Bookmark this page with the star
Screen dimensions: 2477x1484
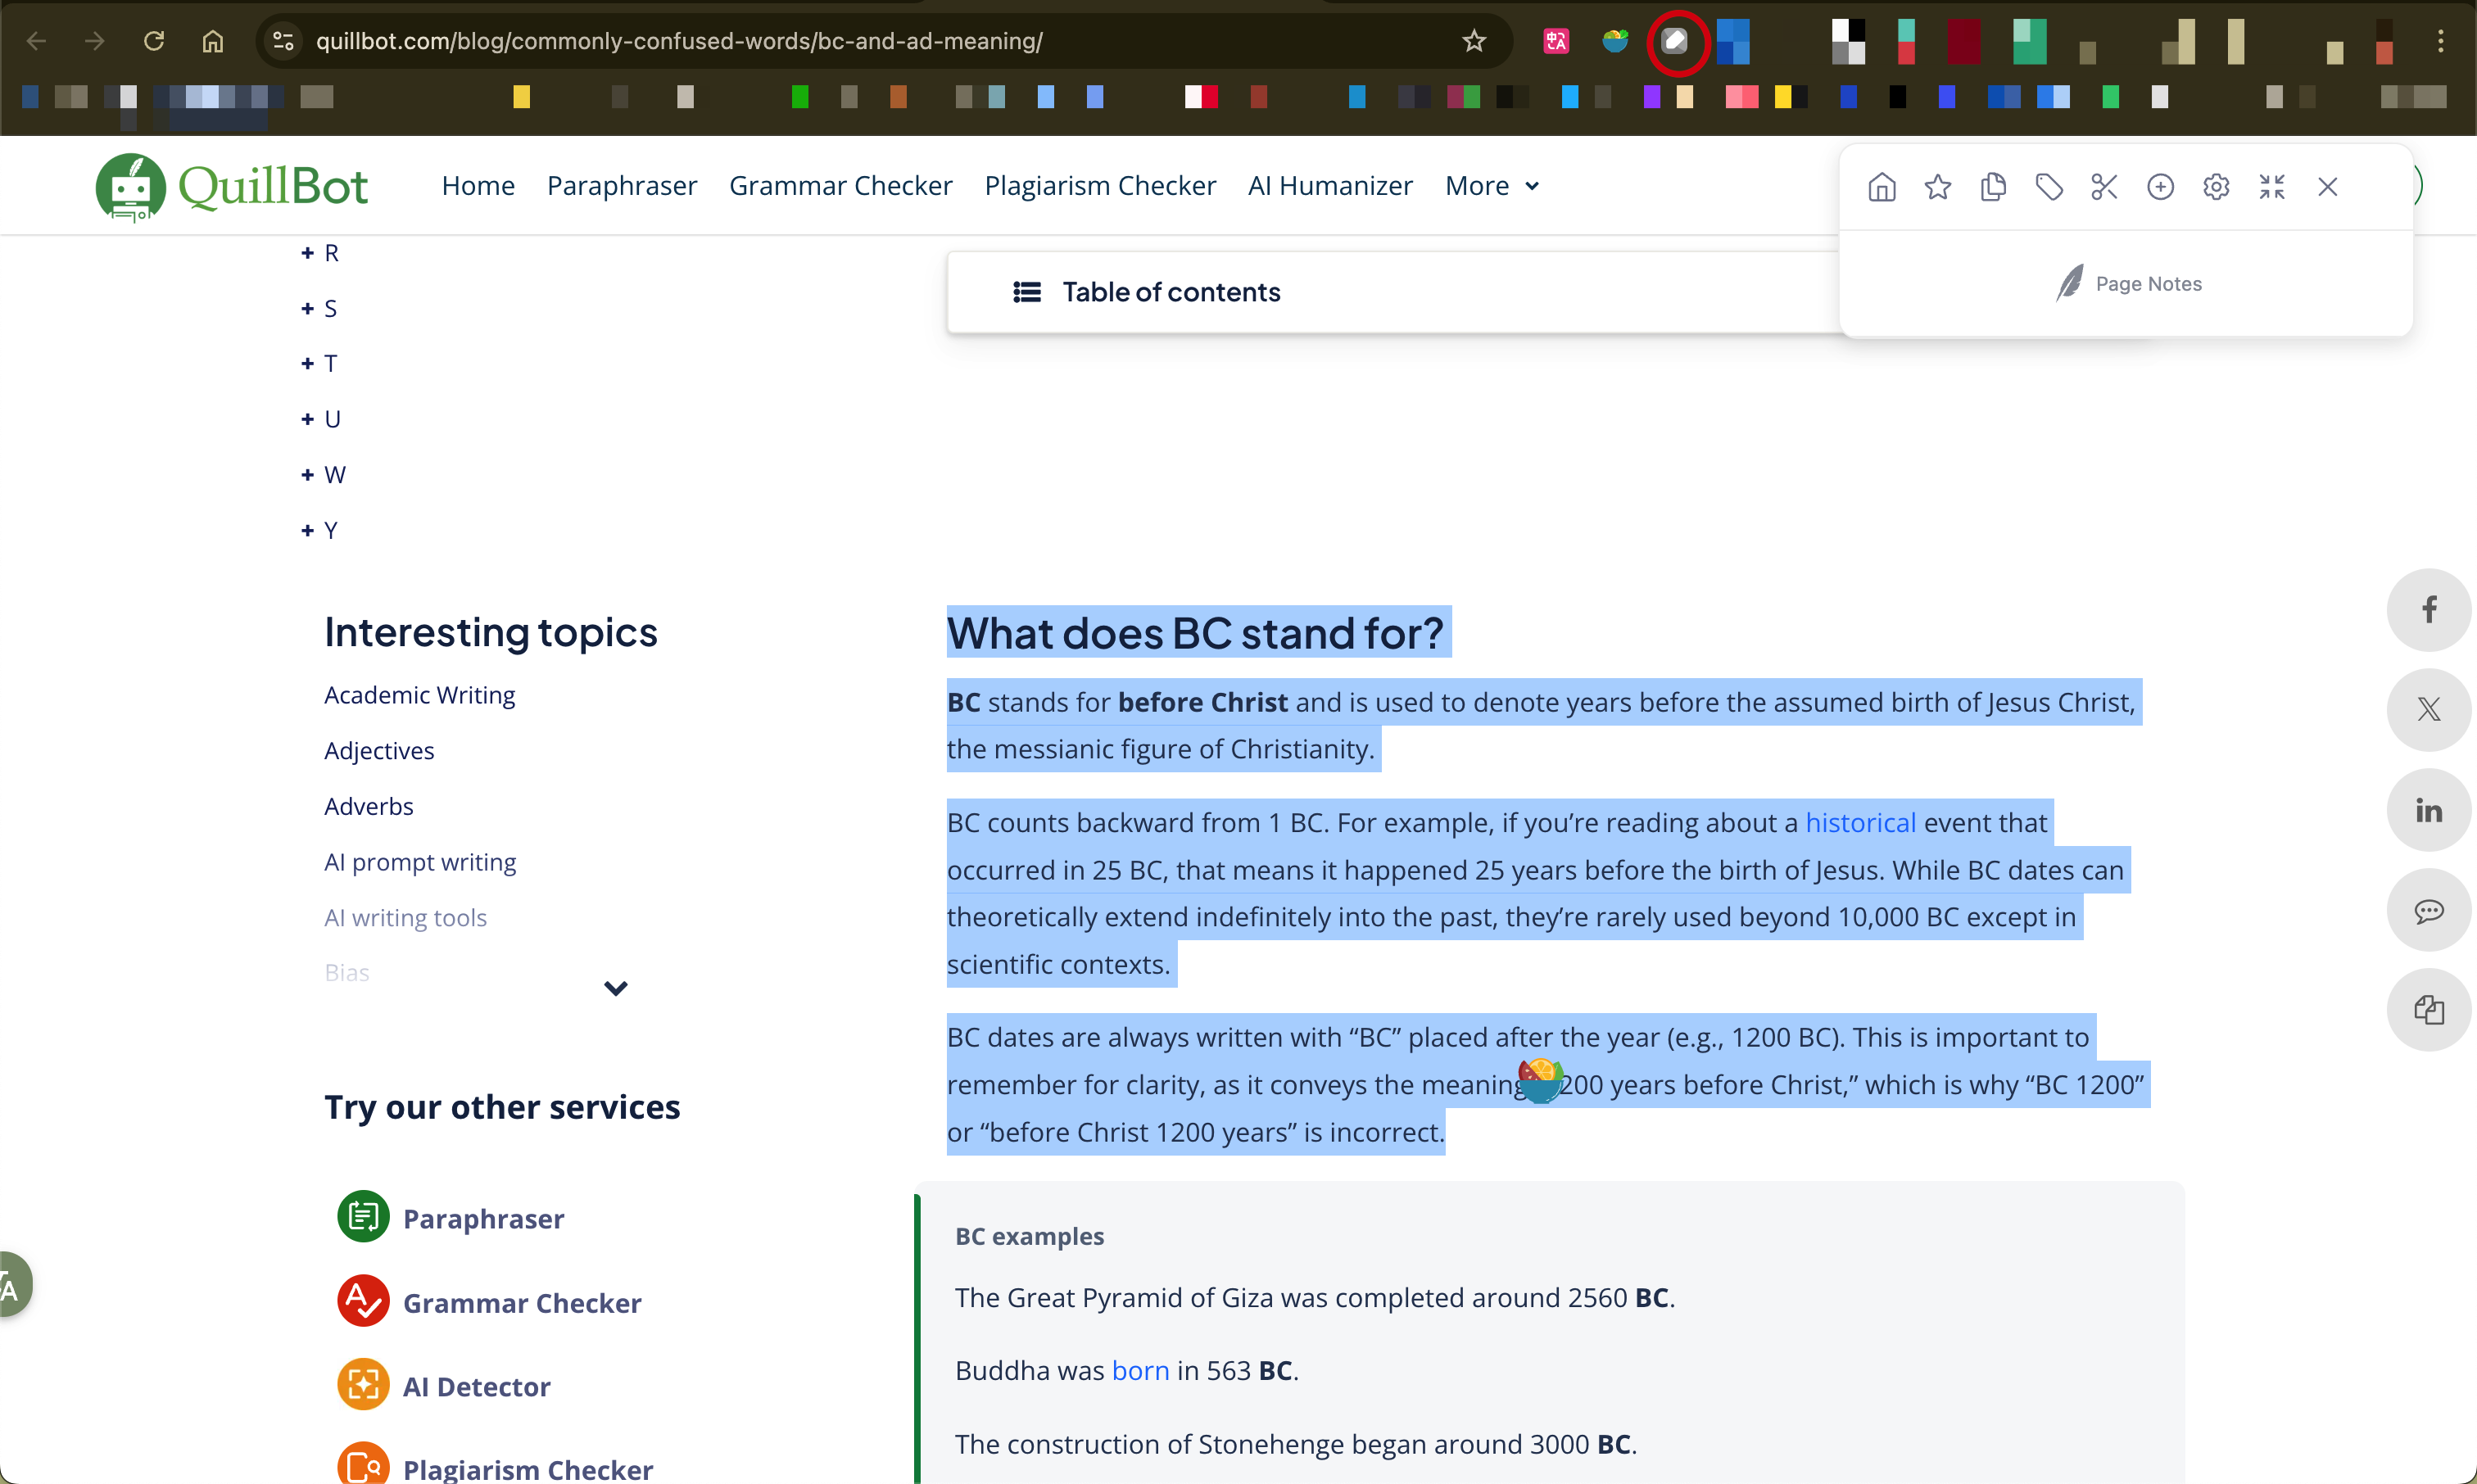[1474, 41]
